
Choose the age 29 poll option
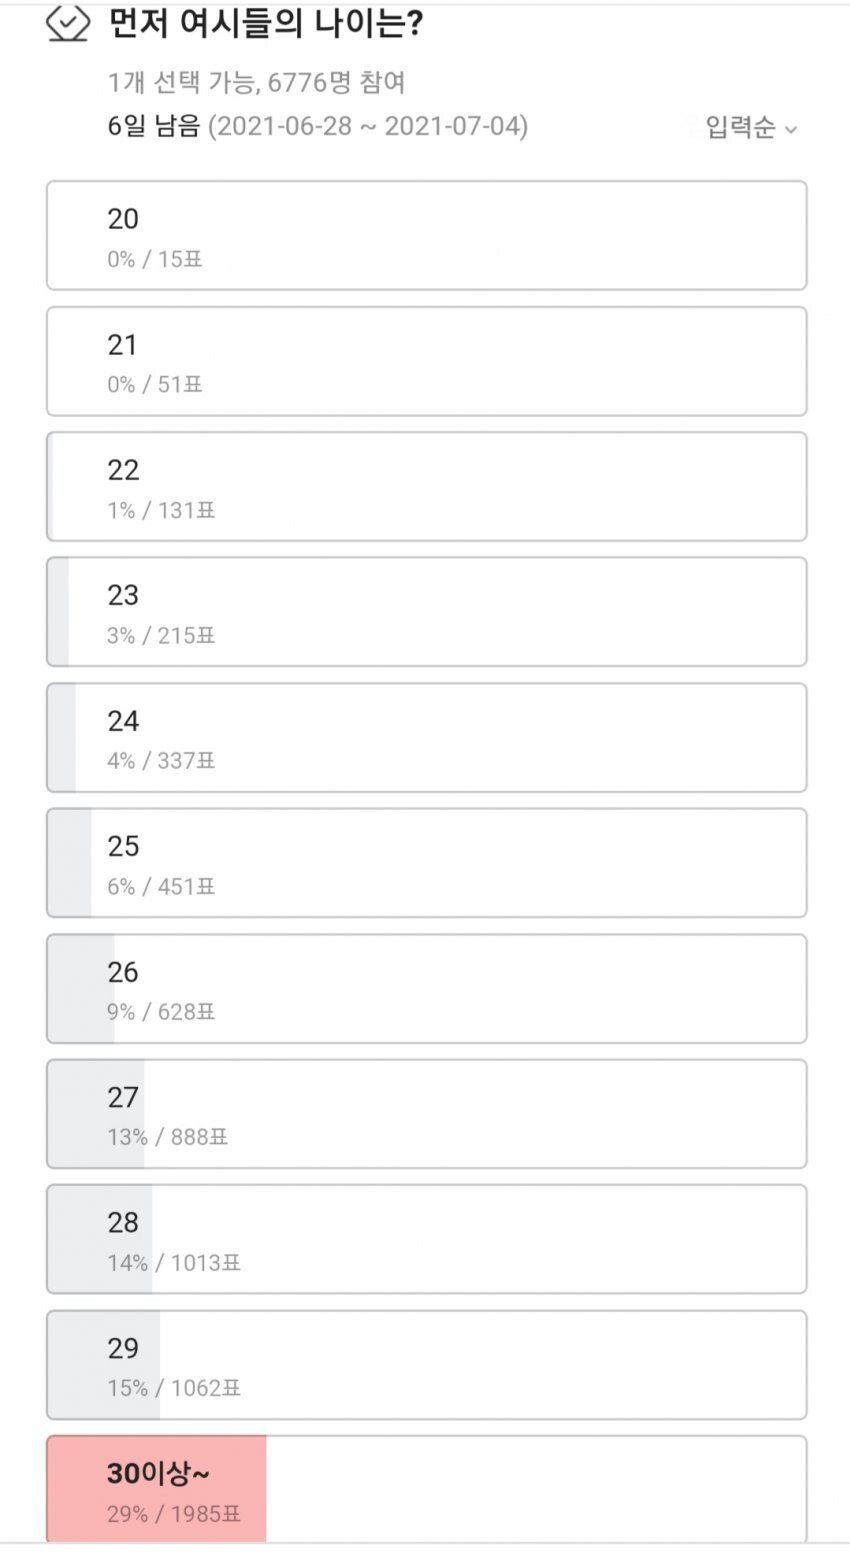(426, 1365)
